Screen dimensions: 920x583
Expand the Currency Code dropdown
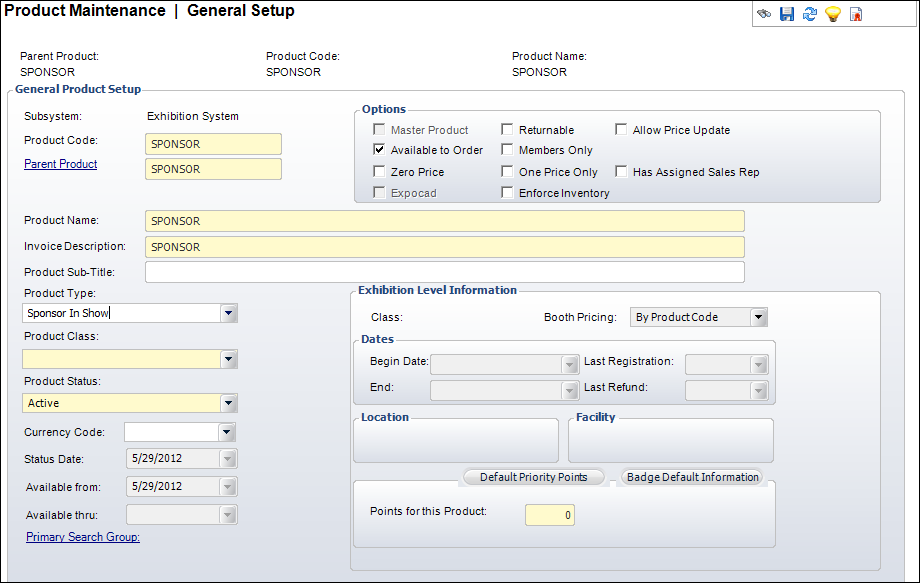[227, 432]
